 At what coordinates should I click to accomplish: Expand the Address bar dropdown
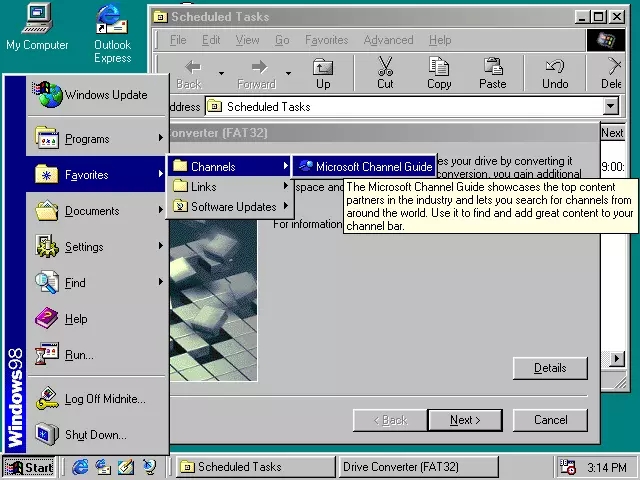pos(611,107)
